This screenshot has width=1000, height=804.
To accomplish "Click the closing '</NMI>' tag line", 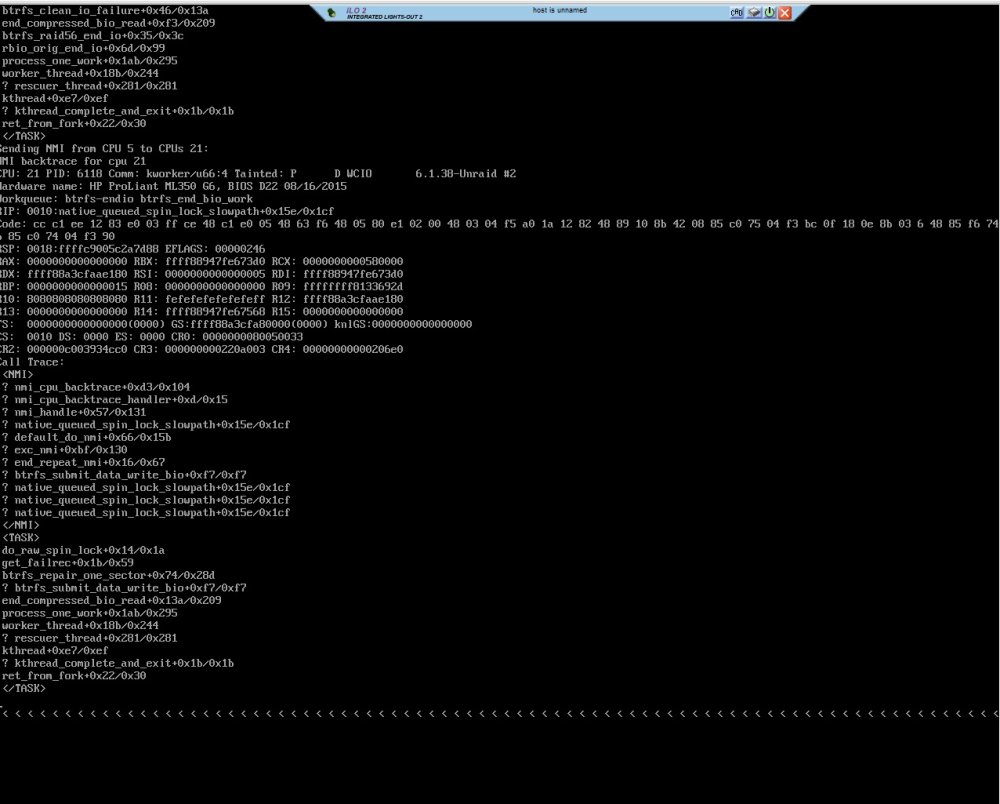I will coord(21,525).
